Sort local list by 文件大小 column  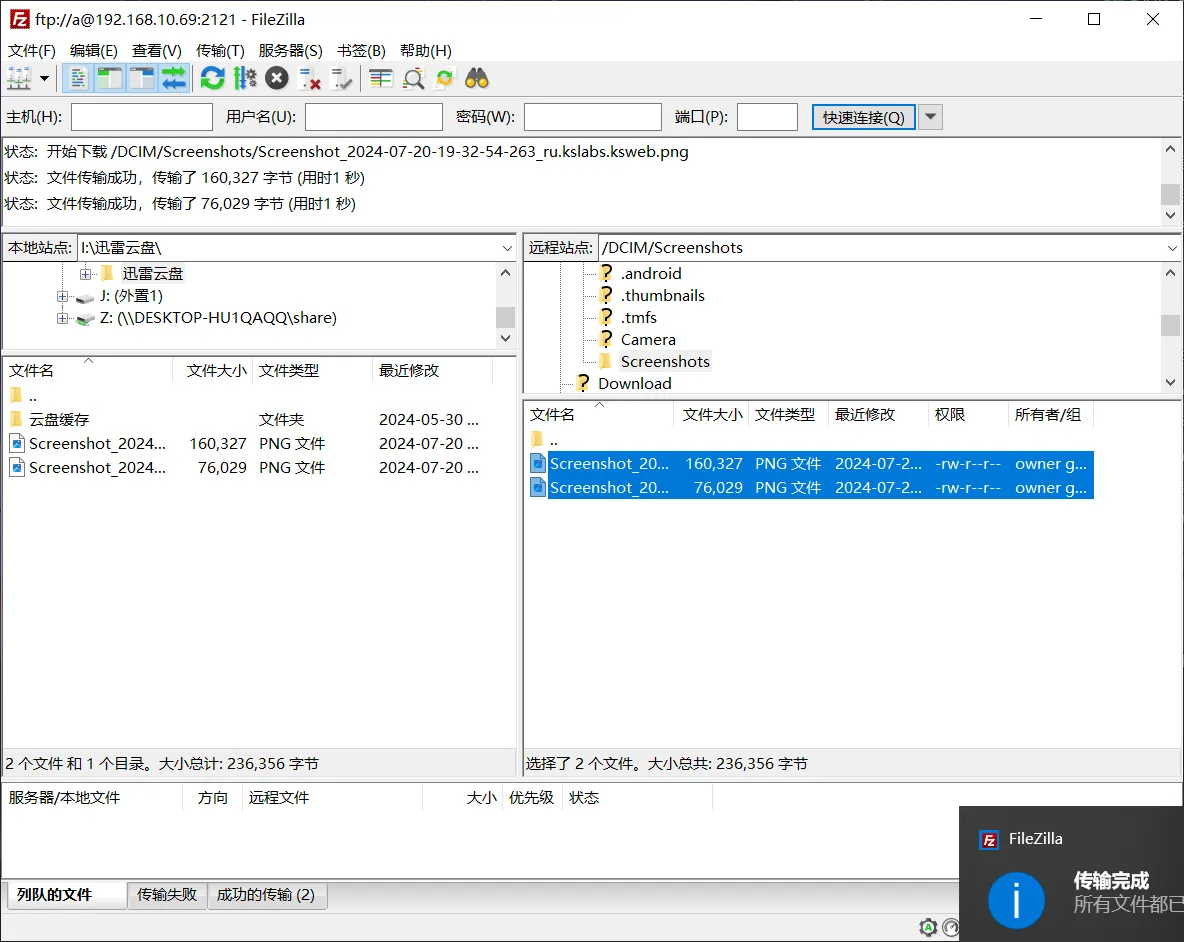coord(217,371)
